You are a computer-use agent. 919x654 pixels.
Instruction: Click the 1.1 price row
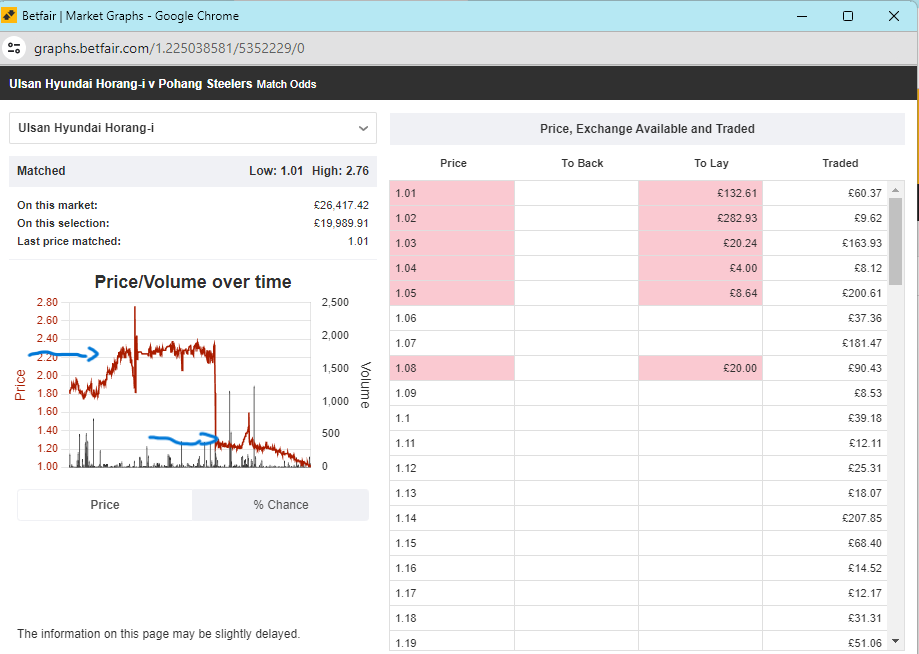click(x=638, y=418)
